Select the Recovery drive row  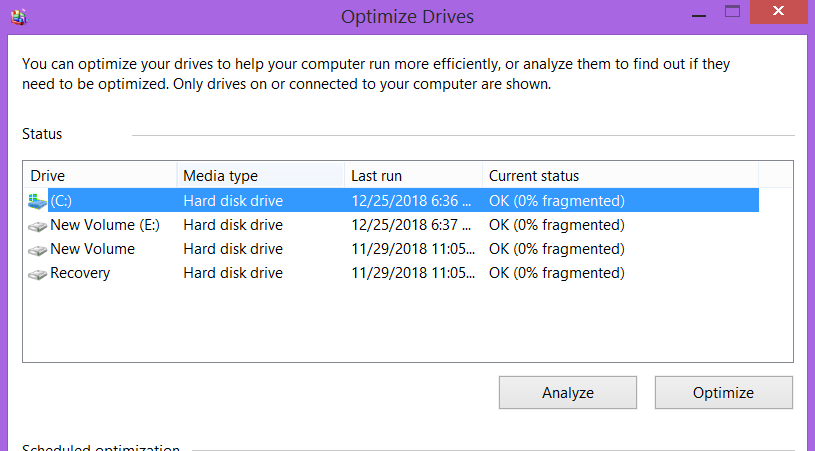[x=393, y=273]
